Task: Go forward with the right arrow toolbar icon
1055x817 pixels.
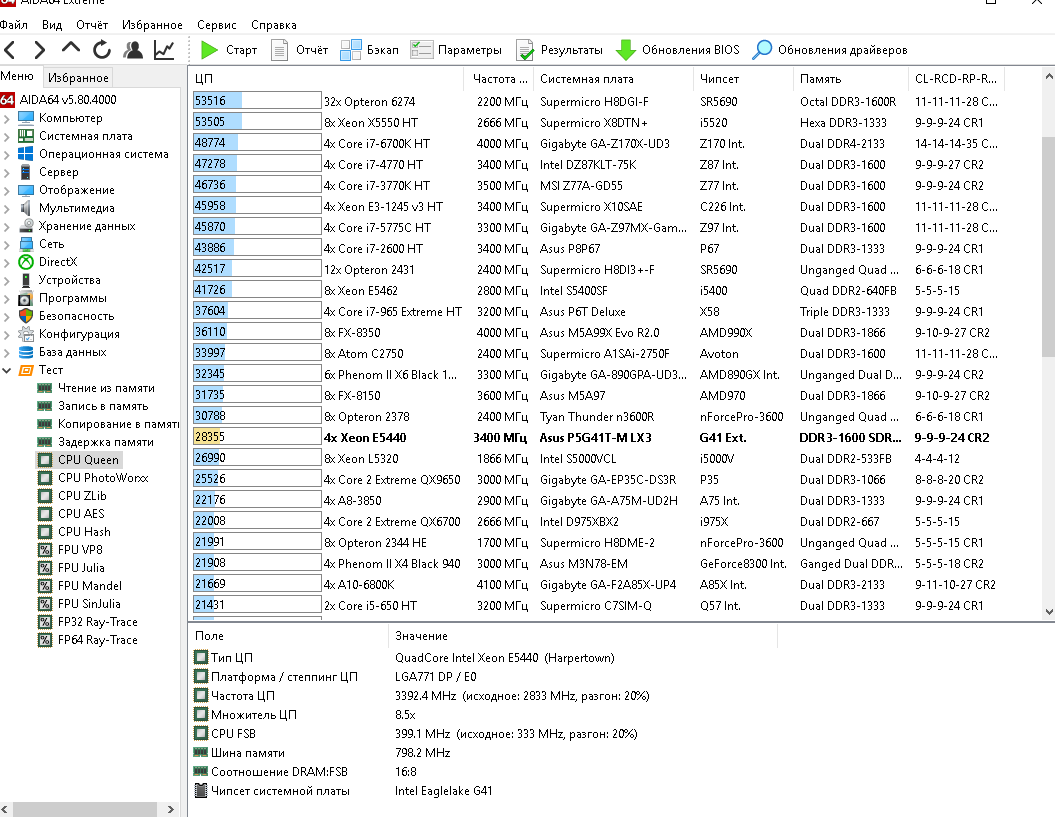Action: [x=40, y=50]
